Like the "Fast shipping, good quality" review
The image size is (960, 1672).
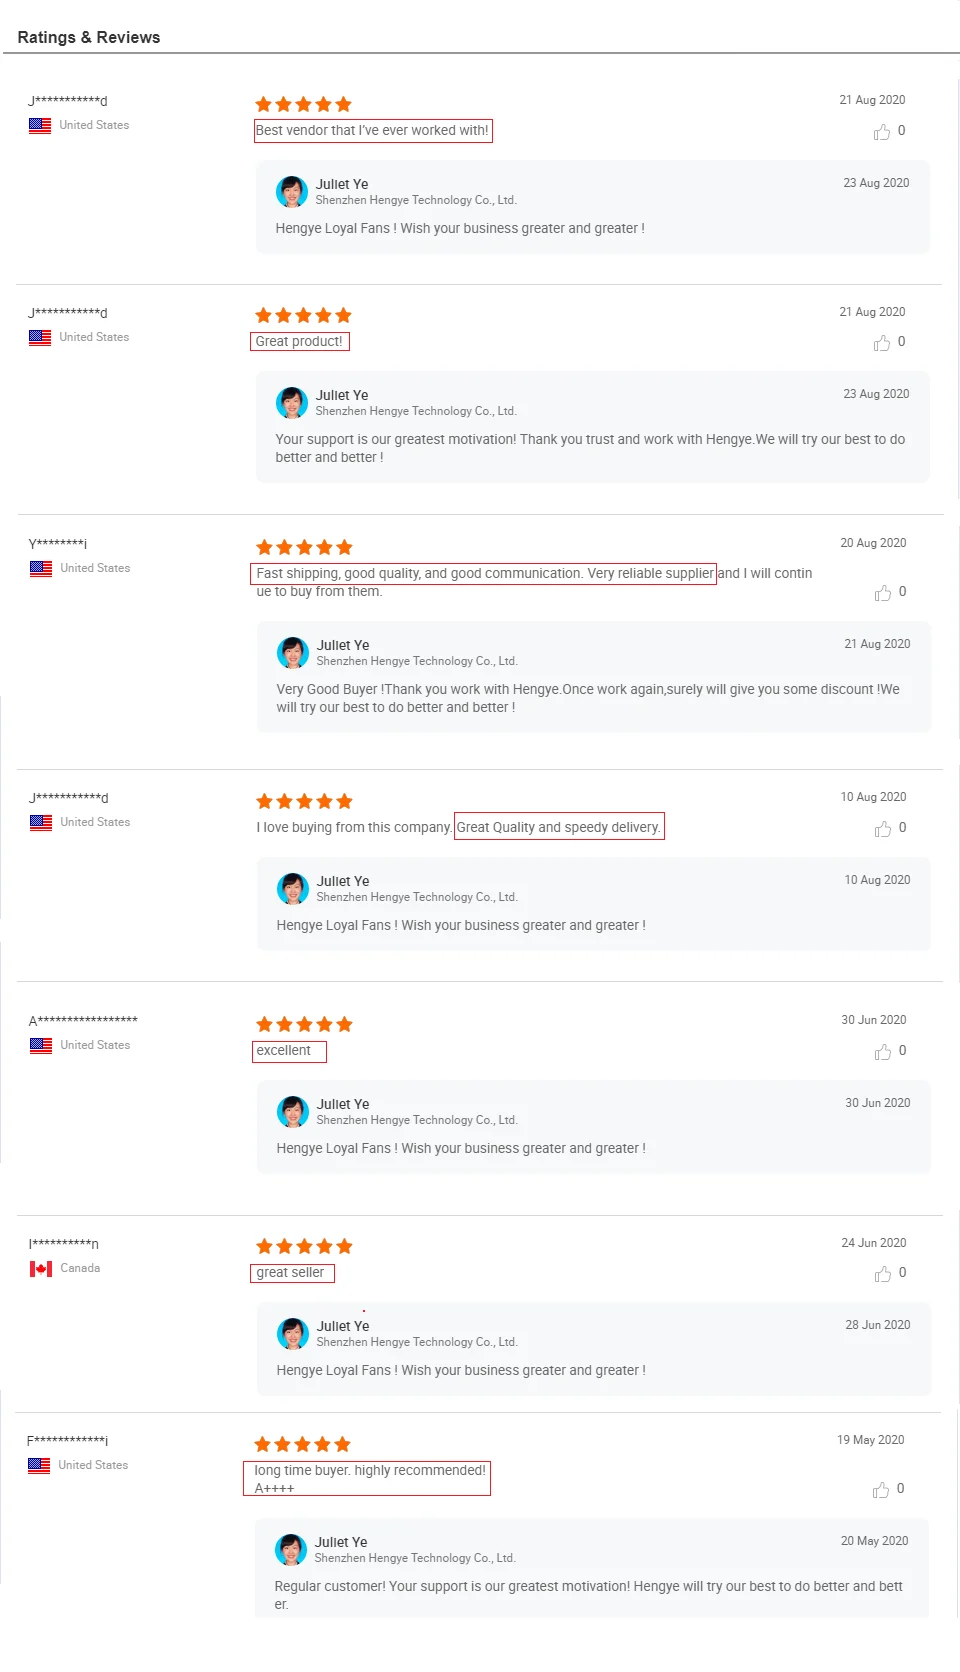(883, 593)
